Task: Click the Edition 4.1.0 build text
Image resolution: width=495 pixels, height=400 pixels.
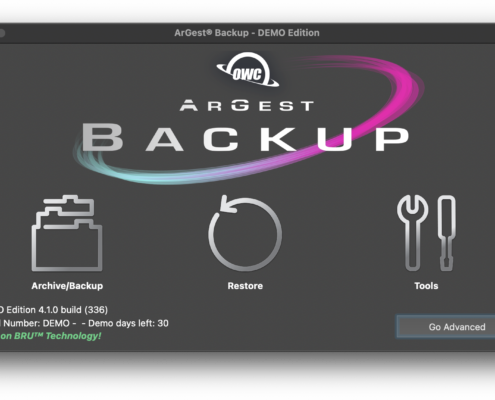Action: click(54, 310)
